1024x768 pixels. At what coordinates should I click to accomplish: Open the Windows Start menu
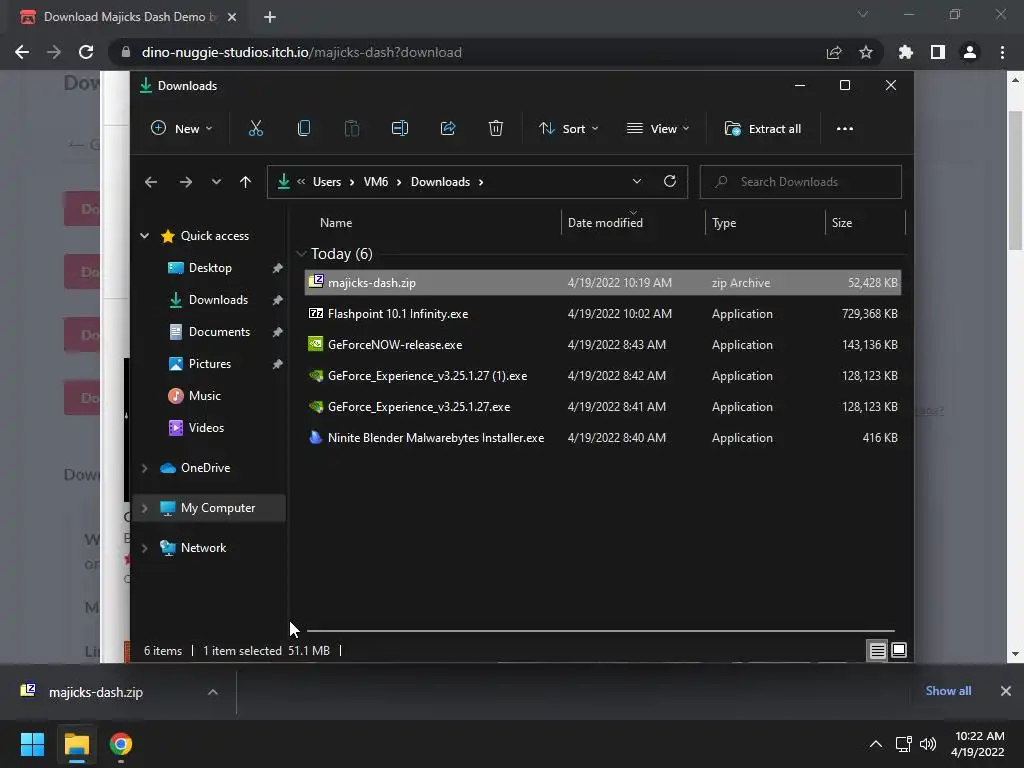(32, 744)
